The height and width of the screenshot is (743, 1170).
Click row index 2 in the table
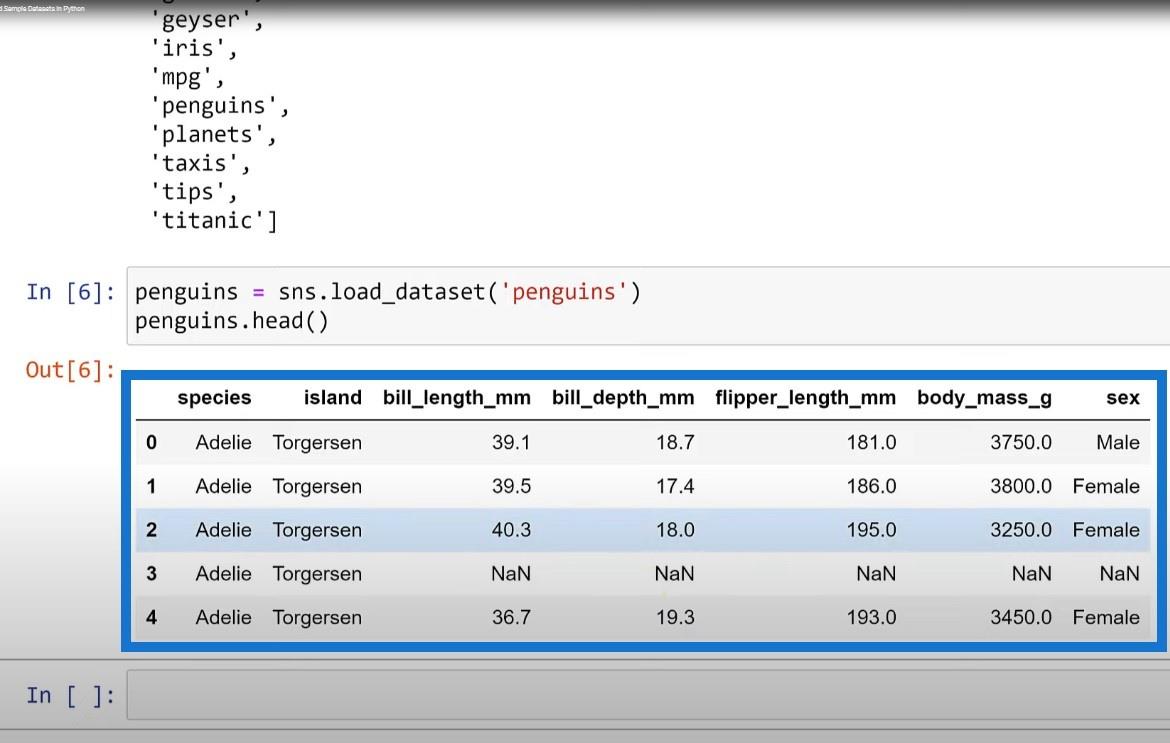(x=151, y=530)
